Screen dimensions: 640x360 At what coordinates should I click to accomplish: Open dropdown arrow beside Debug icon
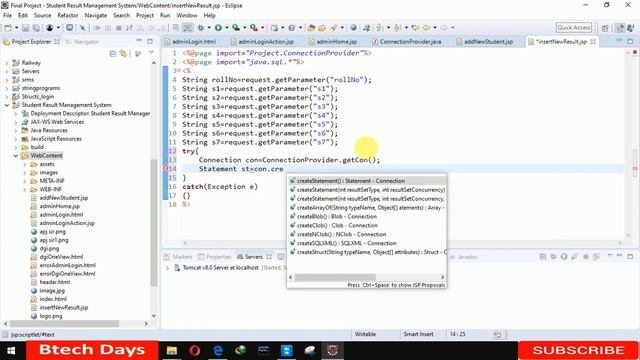pos(209,28)
